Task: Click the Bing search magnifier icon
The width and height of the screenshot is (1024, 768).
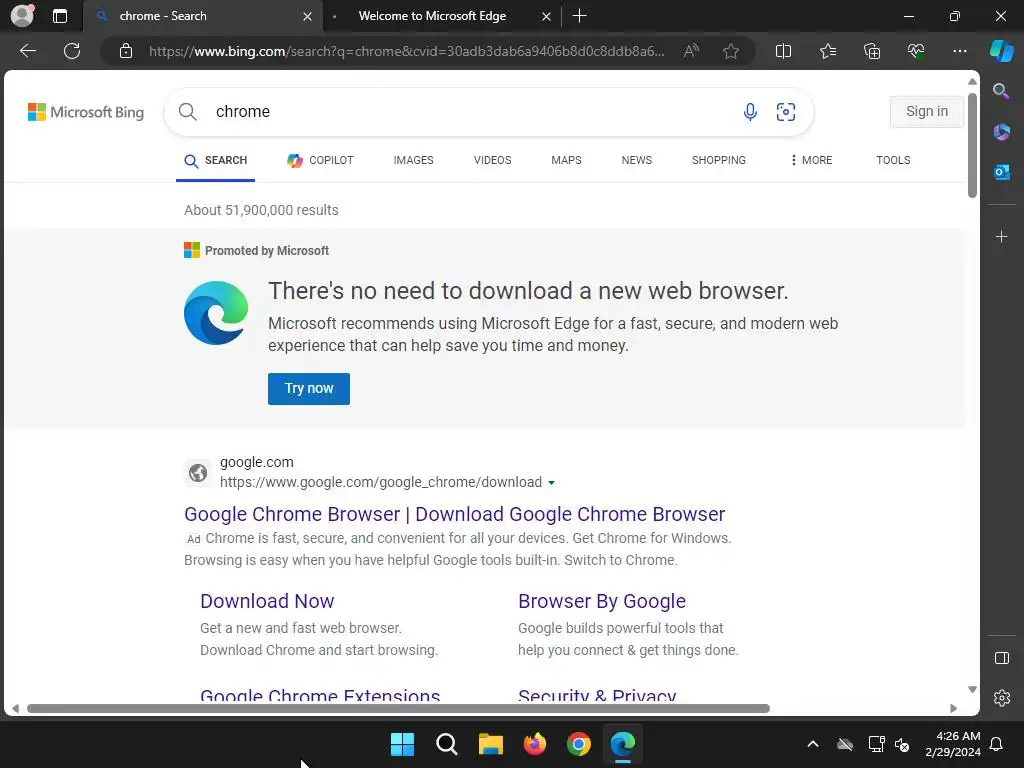Action: coord(187,112)
